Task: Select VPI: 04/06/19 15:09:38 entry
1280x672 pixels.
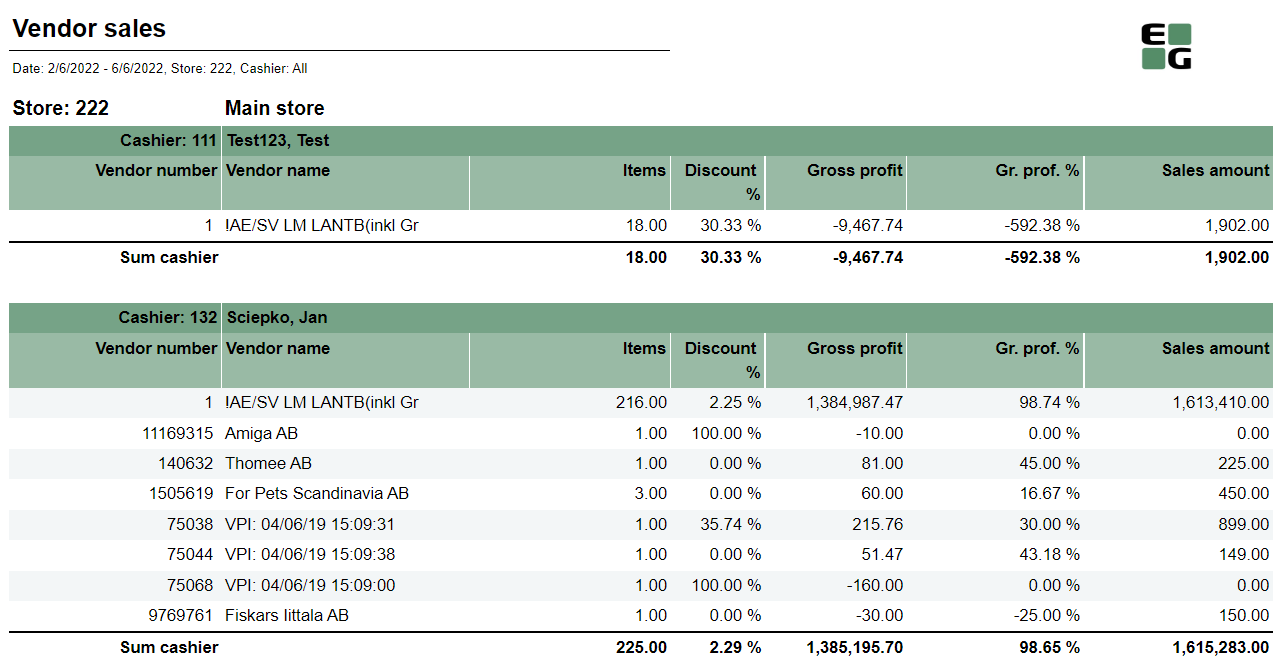Action: coord(309,554)
